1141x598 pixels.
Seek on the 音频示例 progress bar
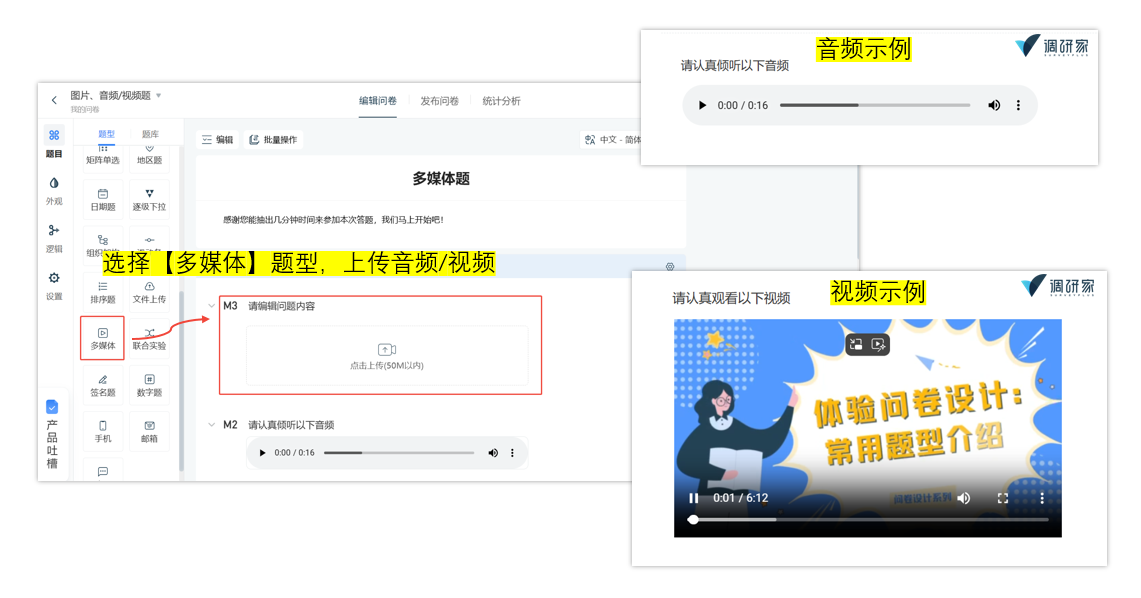tap(875, 105)
